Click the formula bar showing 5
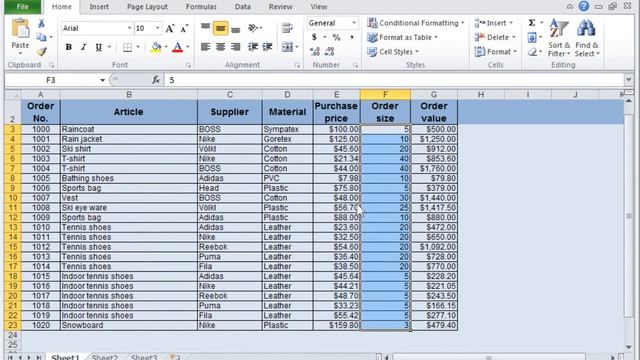The image size is (640, 360). (x=393, y=80)
